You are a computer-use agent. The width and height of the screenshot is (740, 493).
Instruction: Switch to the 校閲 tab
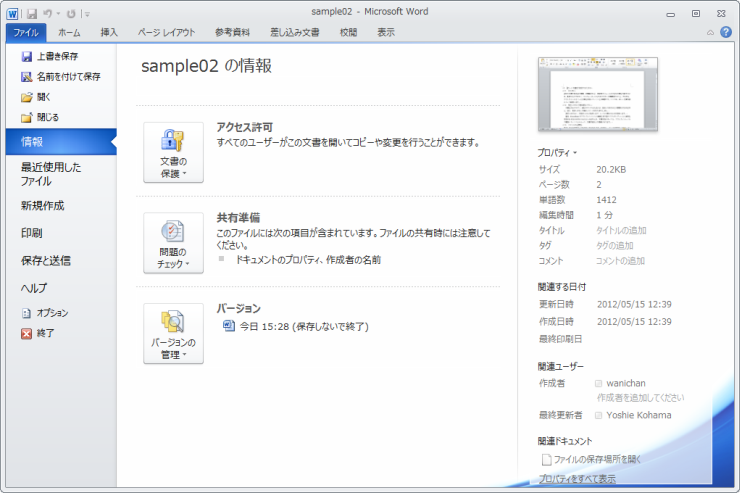[x=349, y=33]
